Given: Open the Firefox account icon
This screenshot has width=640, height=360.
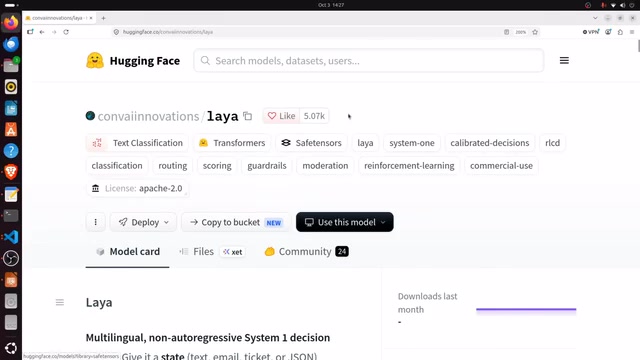Looking at the screenshot, I should tap(608, 32).
